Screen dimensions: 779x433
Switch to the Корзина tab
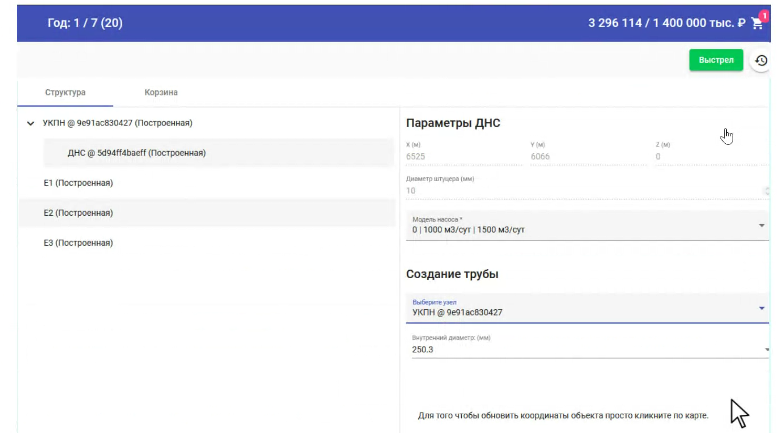click(161, 92)
